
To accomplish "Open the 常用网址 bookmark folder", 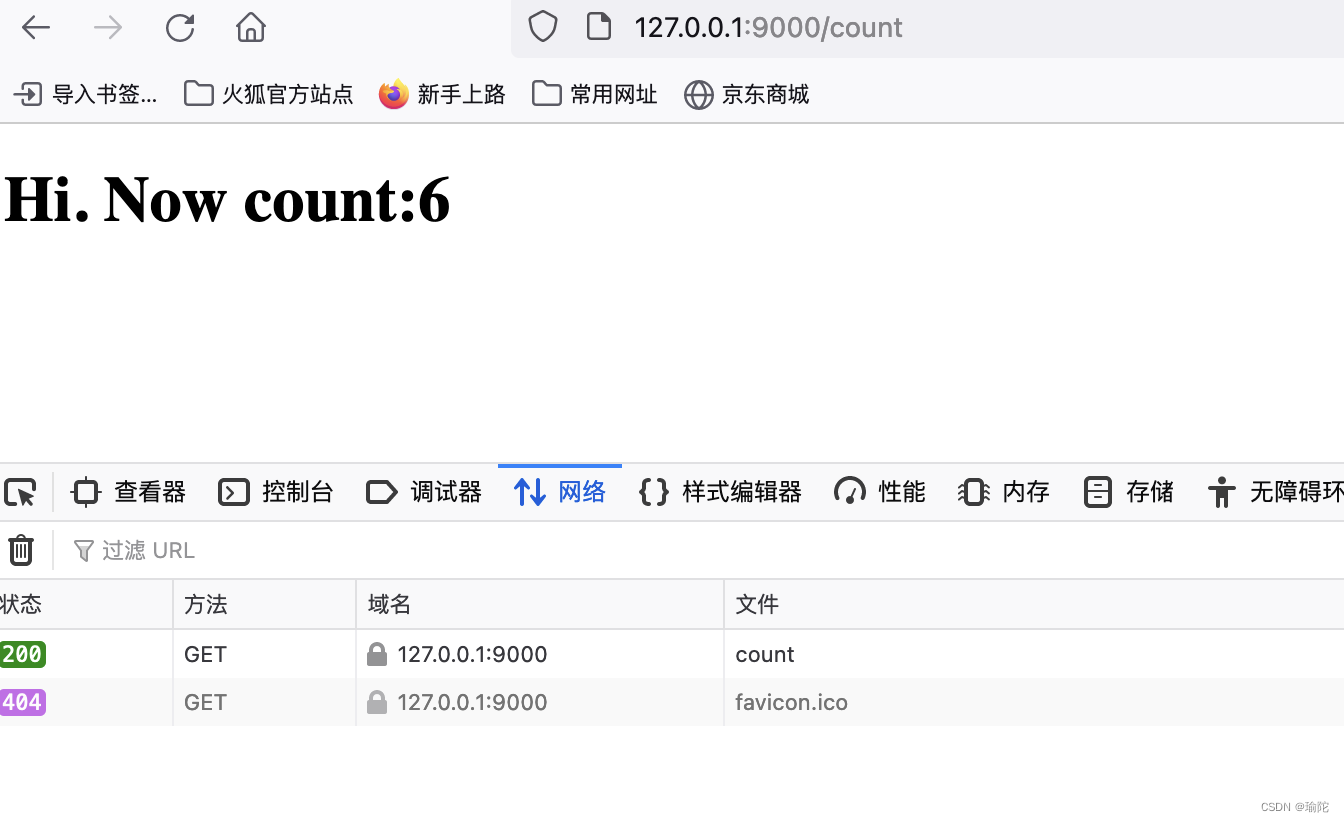I will (595, 94).
